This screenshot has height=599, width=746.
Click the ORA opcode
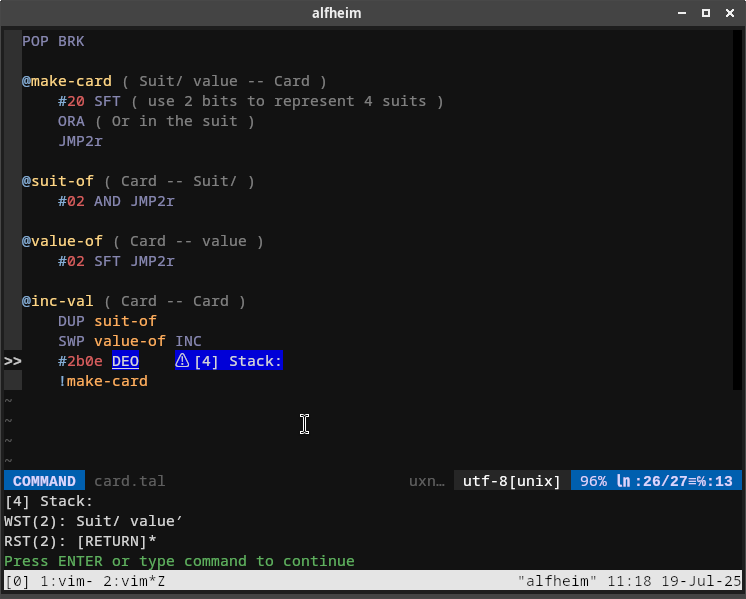pyautogui.click(x=71, y=121)
